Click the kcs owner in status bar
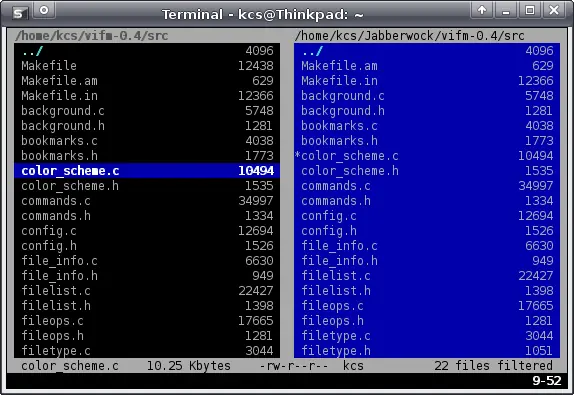574x395 pixels. (353, 366)
